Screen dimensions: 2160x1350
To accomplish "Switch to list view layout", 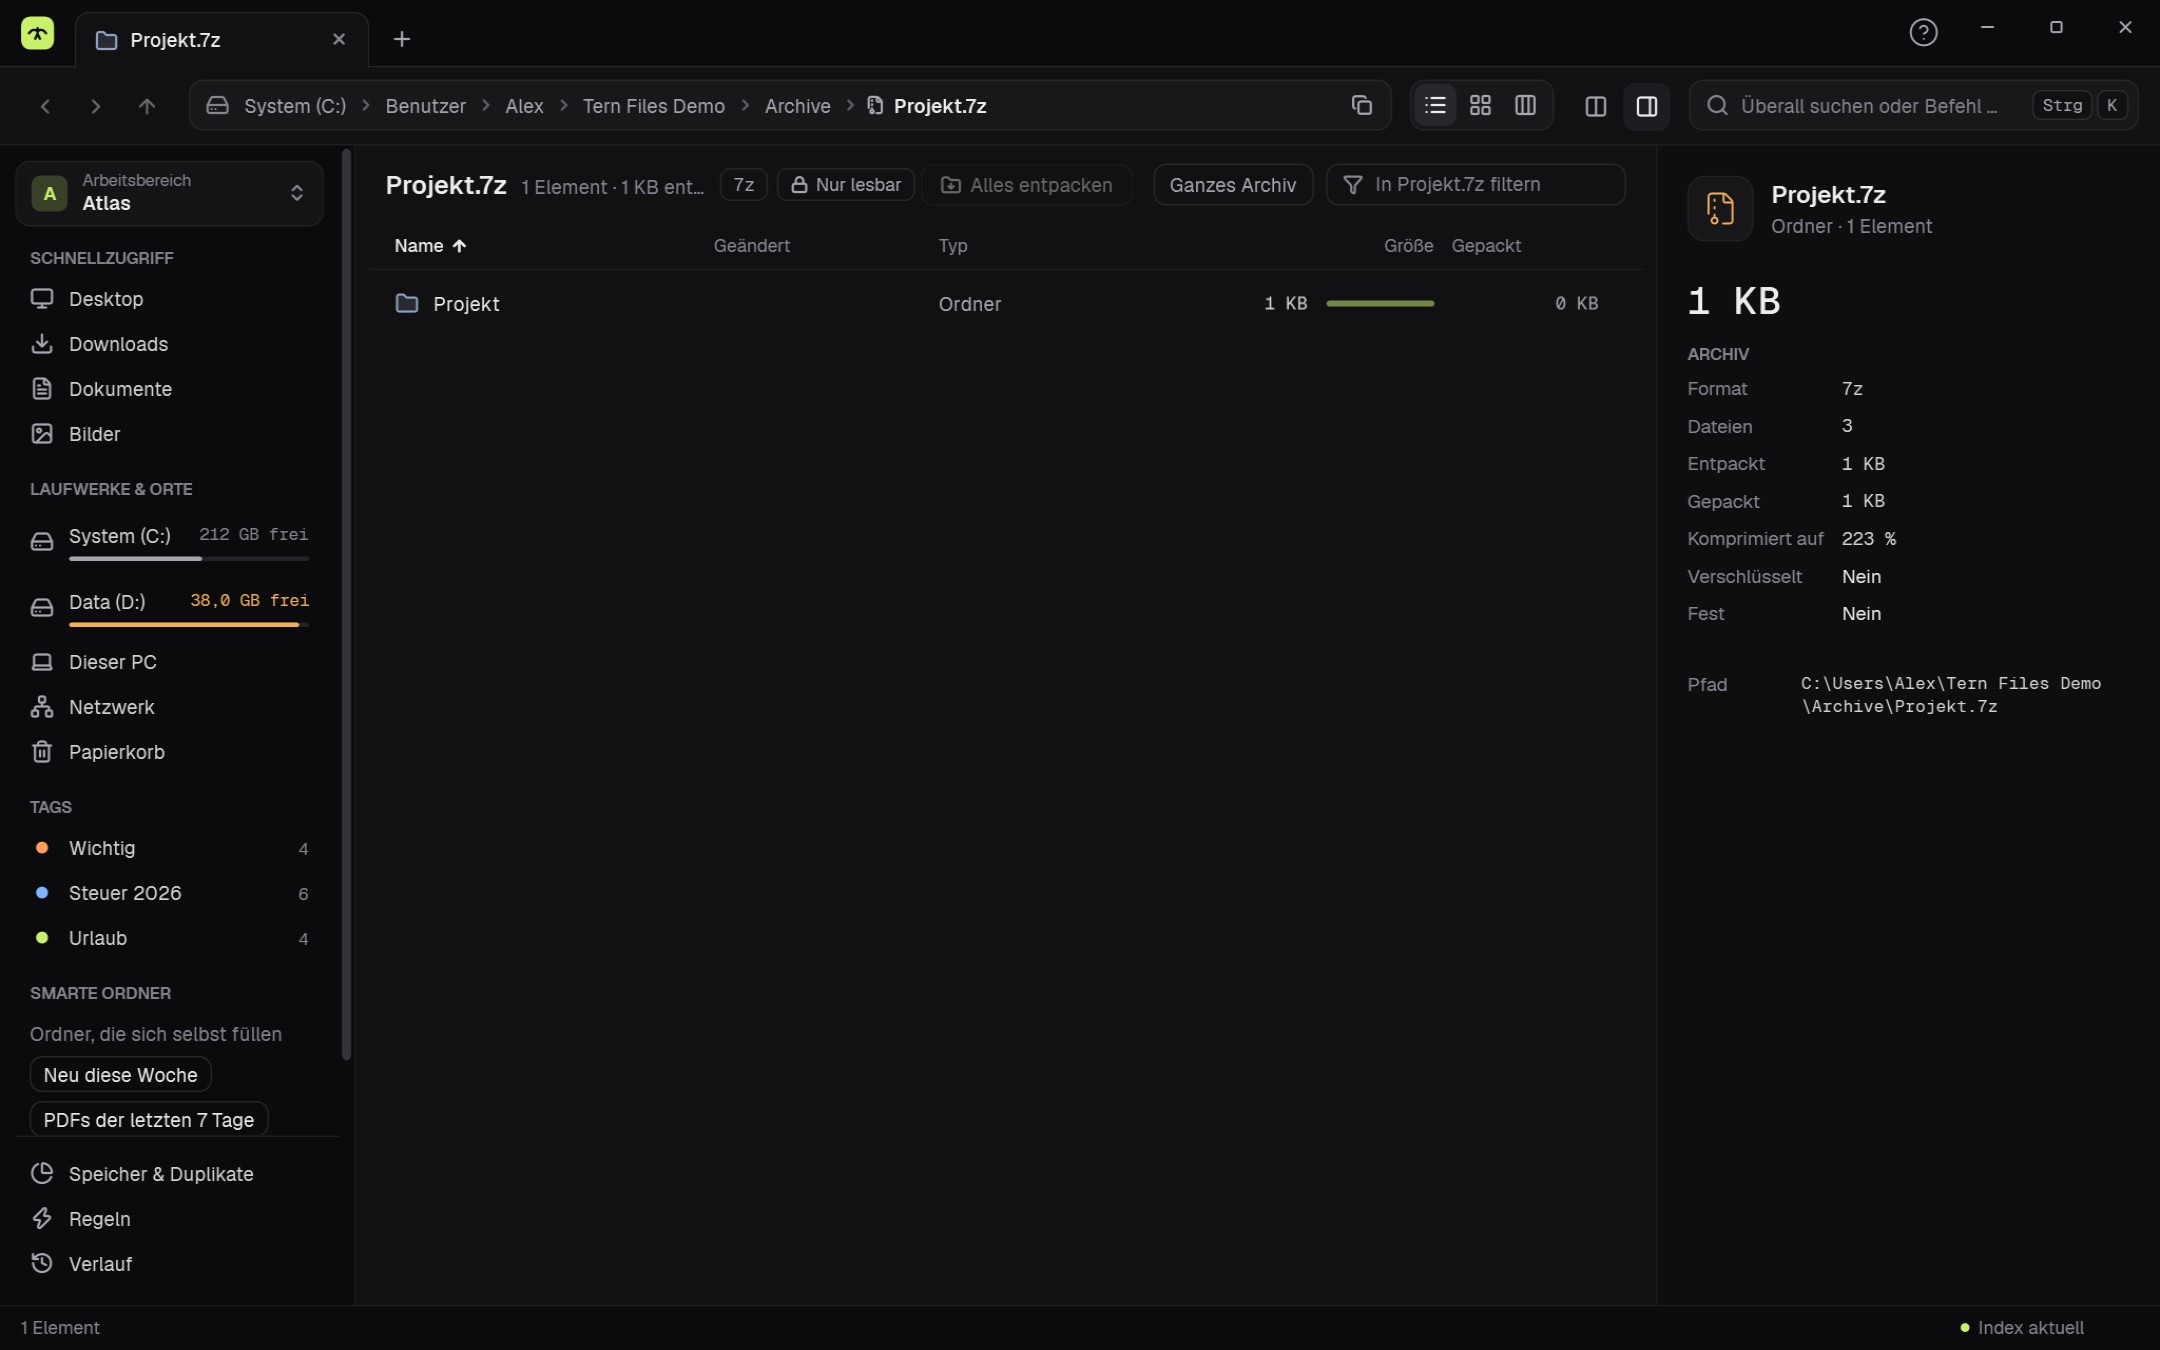I will coord(1435,105).
